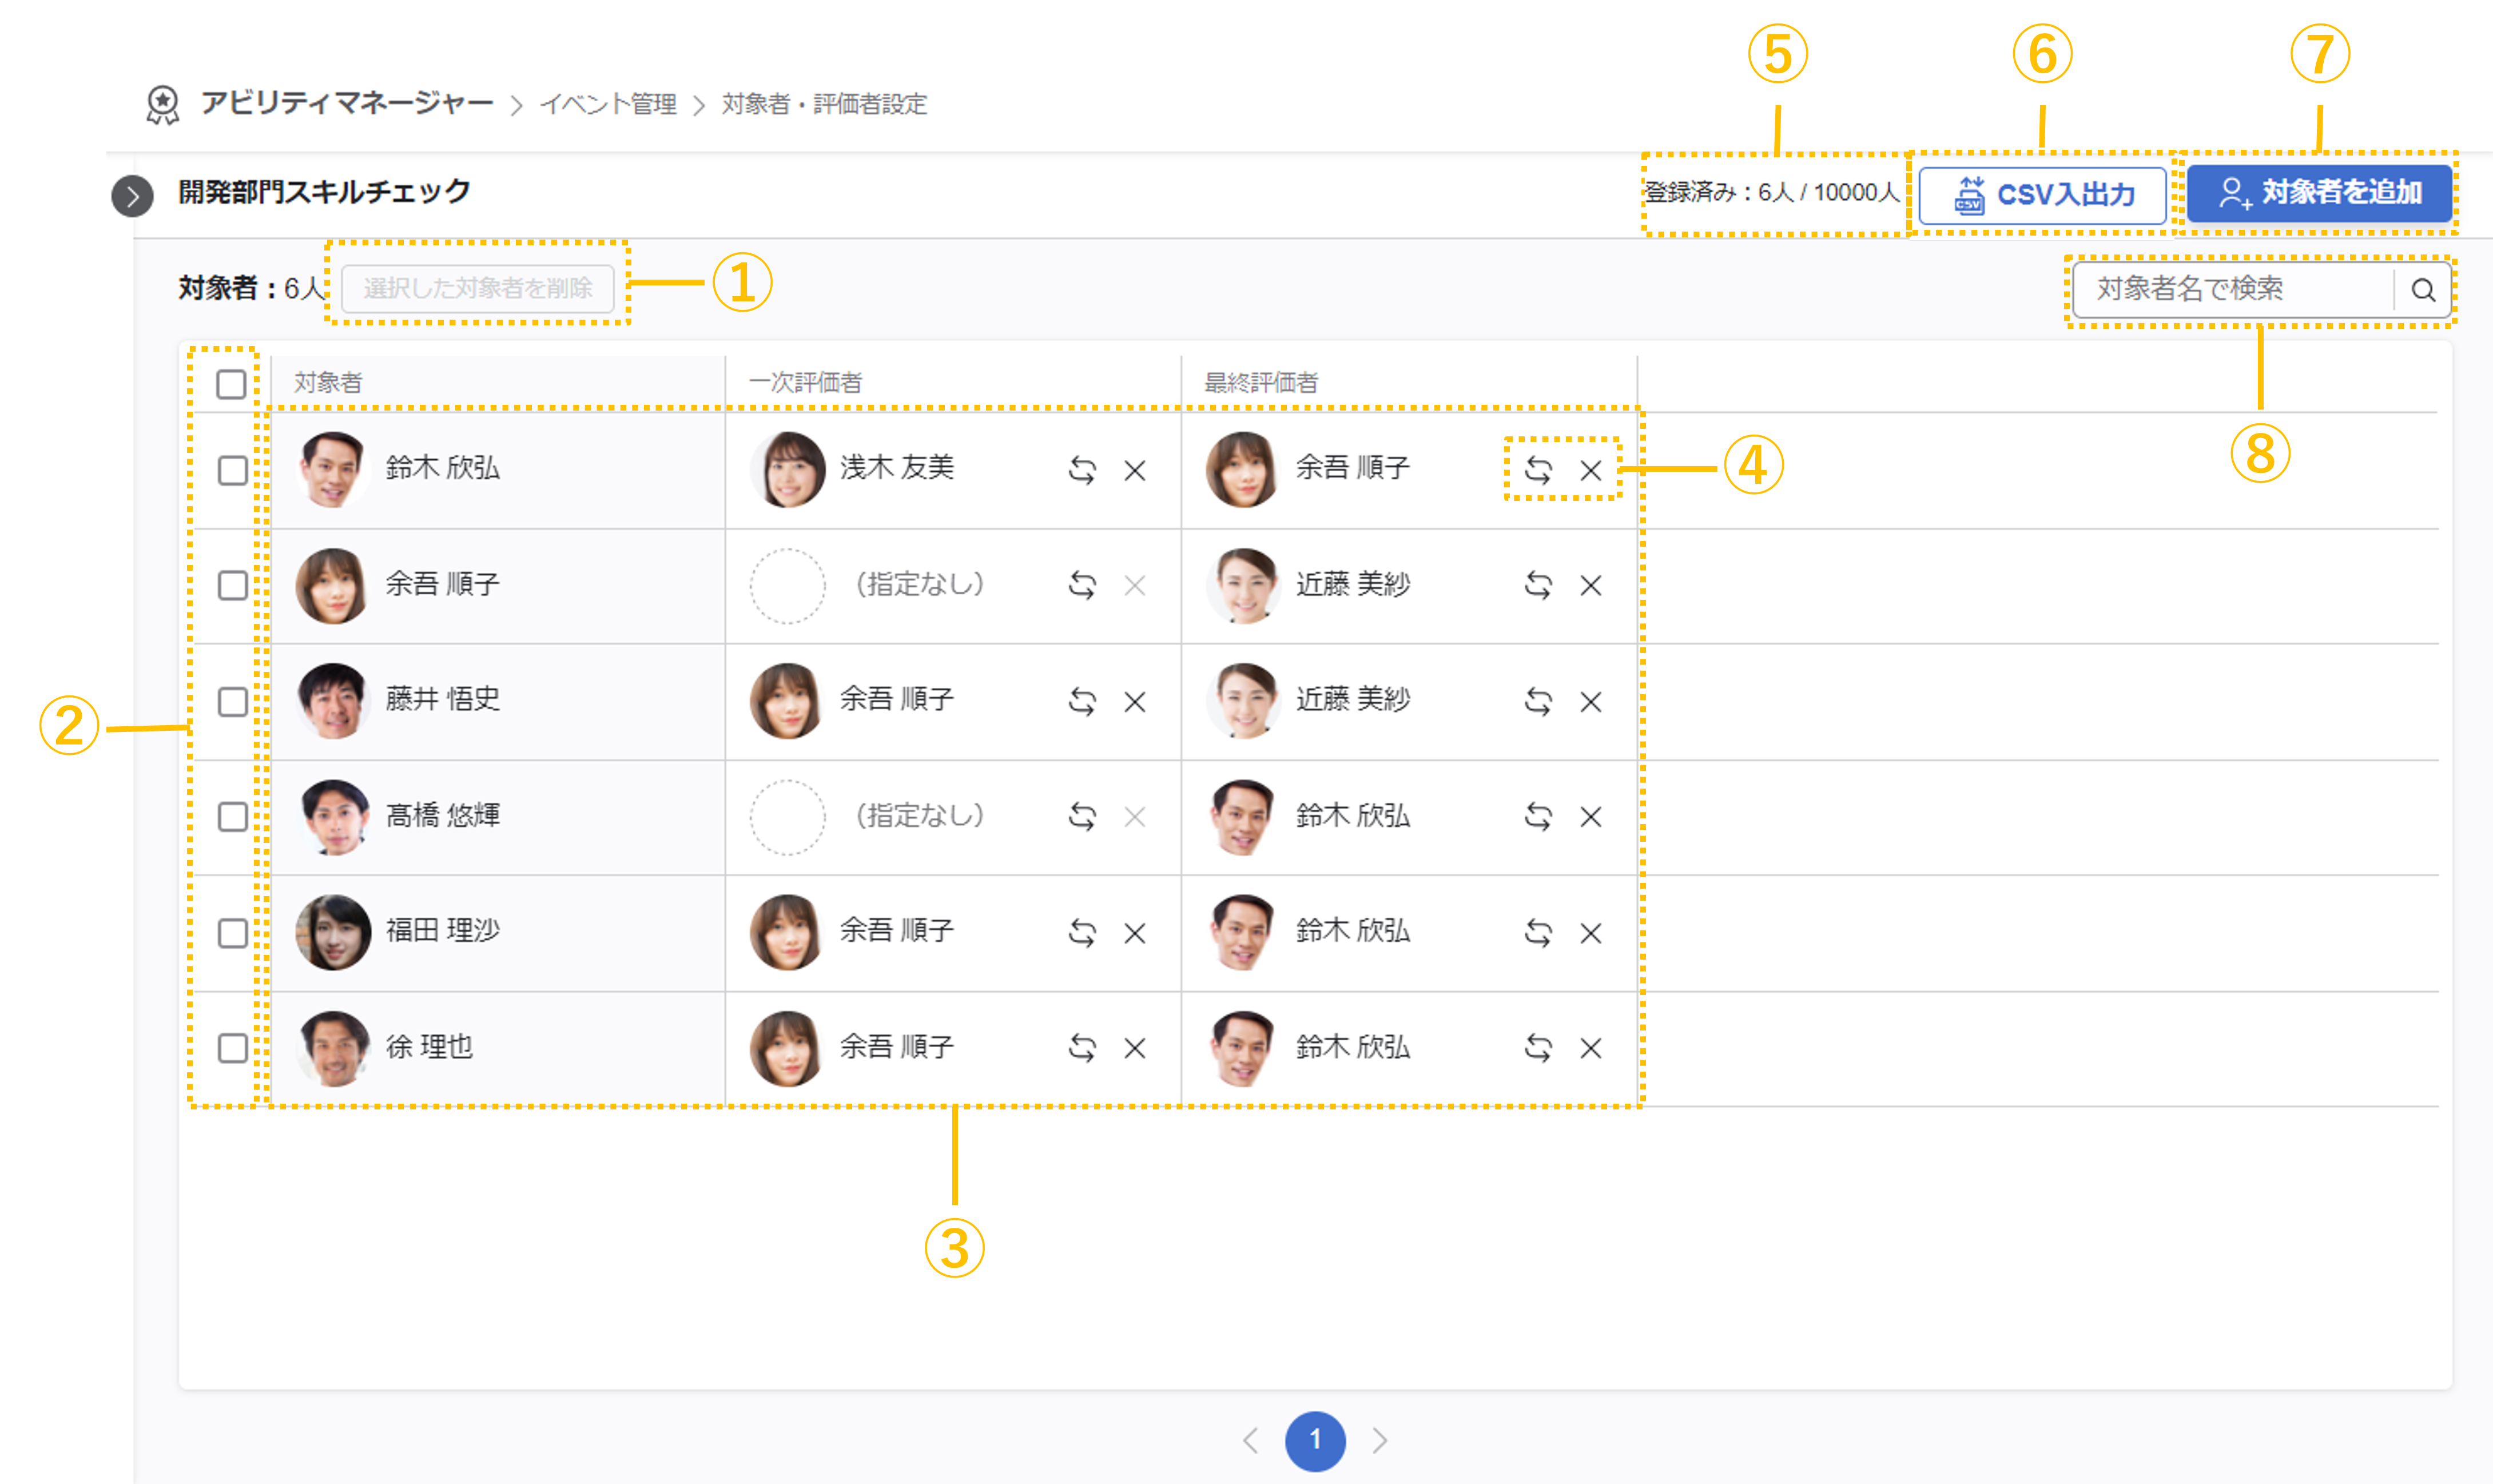Check the box for 鈴木 欣弘
The image size is (2493, 1484).
232,470
